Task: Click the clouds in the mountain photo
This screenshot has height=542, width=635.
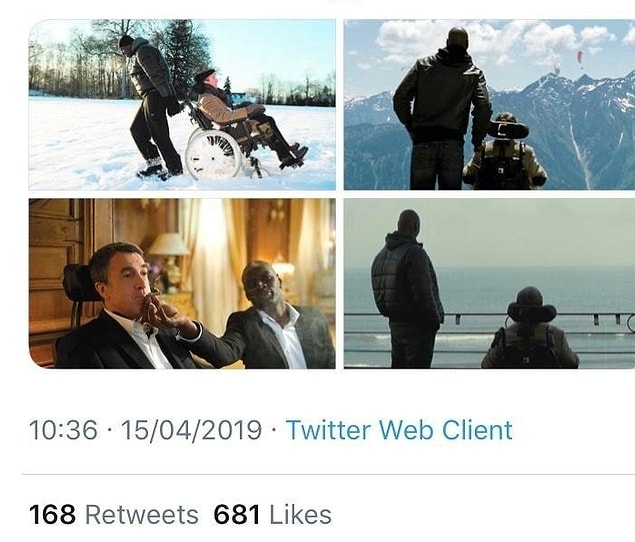Action: point(486,36)
